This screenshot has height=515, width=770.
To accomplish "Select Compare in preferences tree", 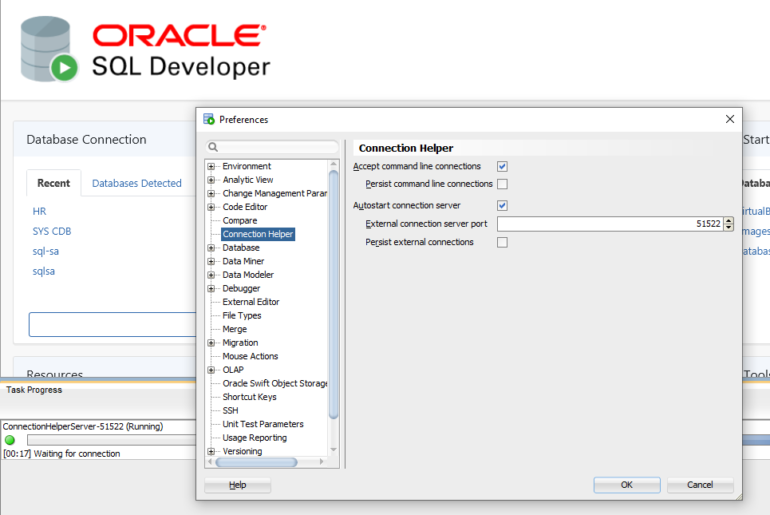I will (x=240, y=220).
